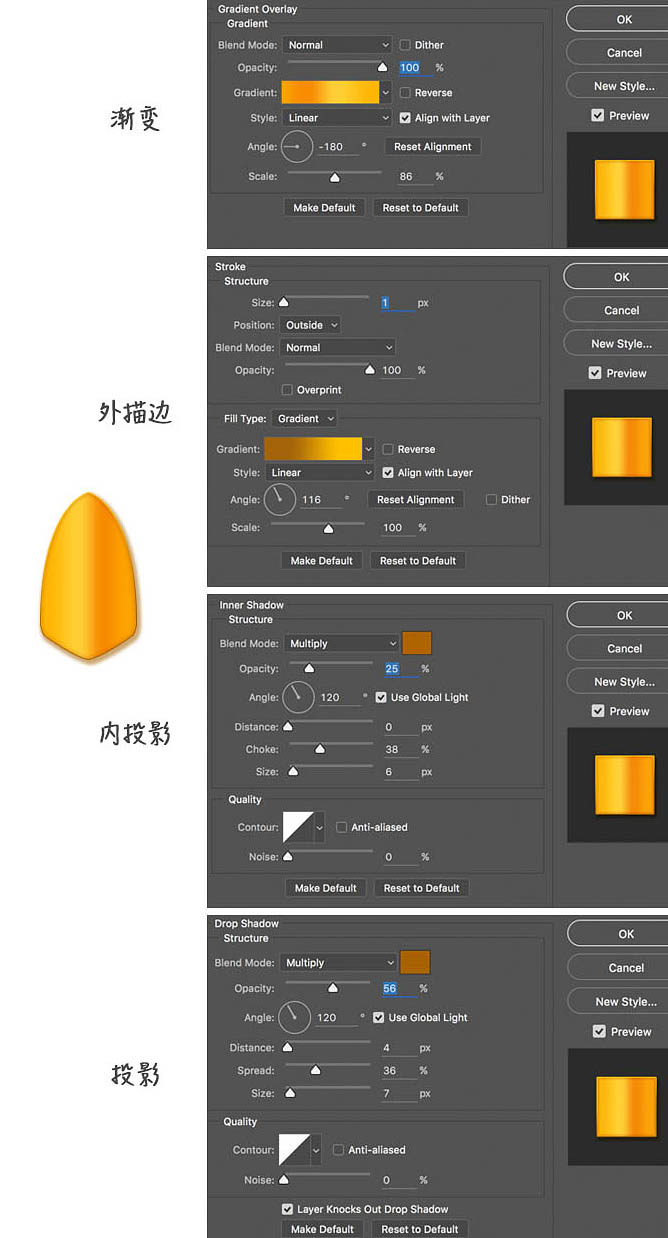Open gradient picker arrow in Gradient Overlay

point(386,92)
